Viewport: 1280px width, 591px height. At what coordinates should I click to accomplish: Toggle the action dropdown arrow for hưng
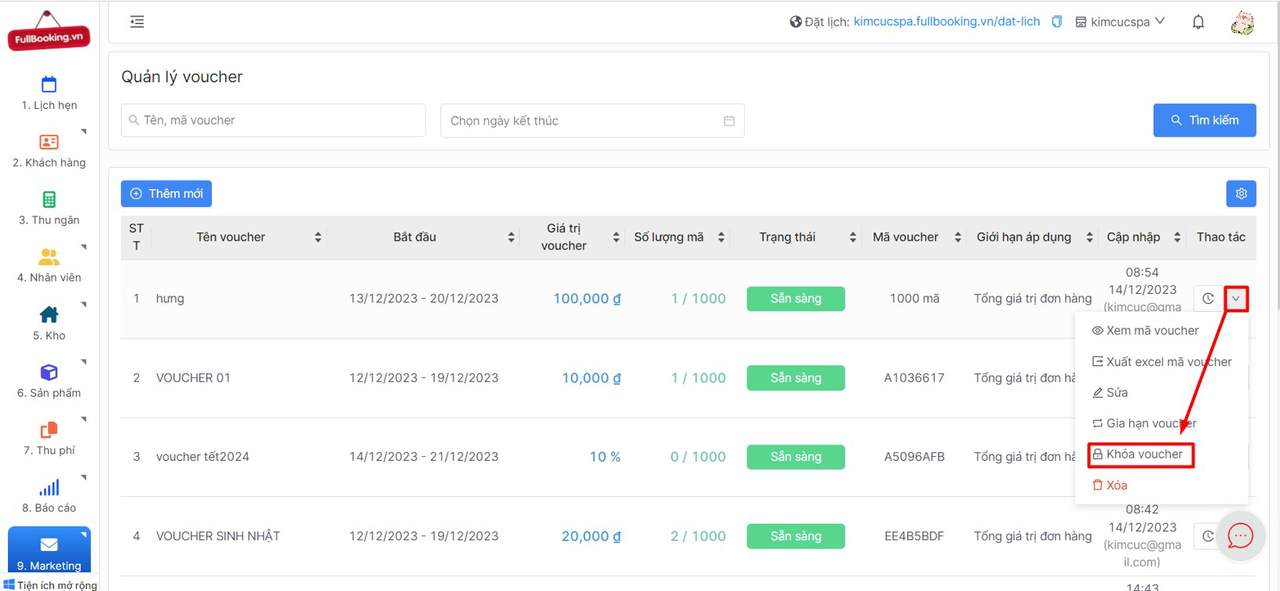[x=1236, y=298]
